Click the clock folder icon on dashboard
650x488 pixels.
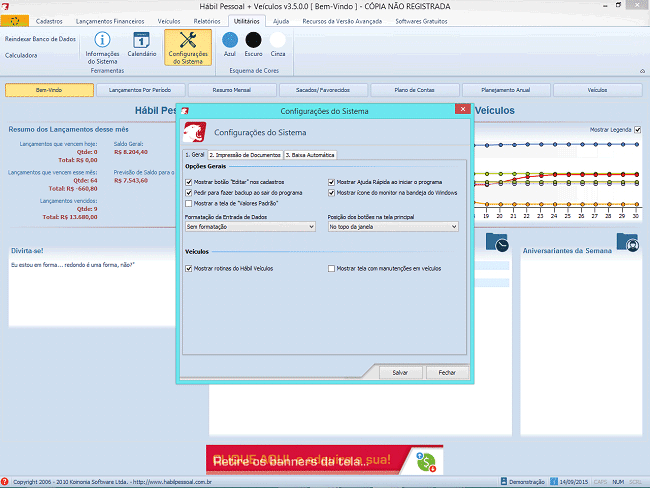point(497,242)
